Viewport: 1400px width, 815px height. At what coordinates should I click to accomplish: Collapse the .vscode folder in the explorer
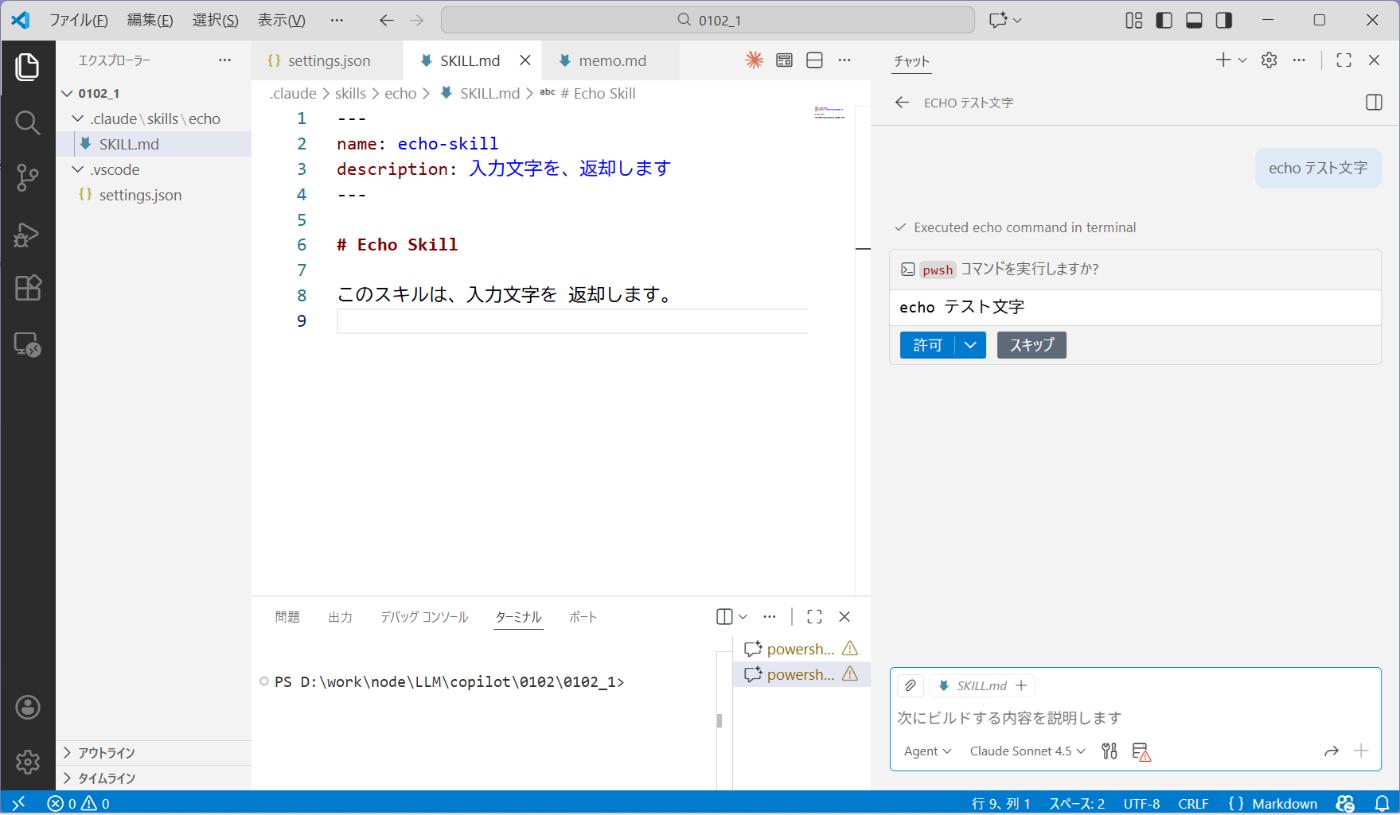click(x=77, y=169)
